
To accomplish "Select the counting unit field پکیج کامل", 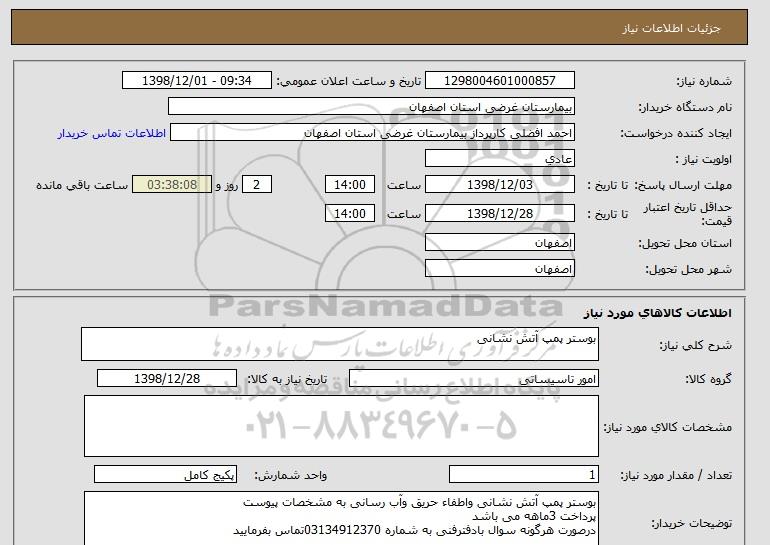I will coord(165,475).
